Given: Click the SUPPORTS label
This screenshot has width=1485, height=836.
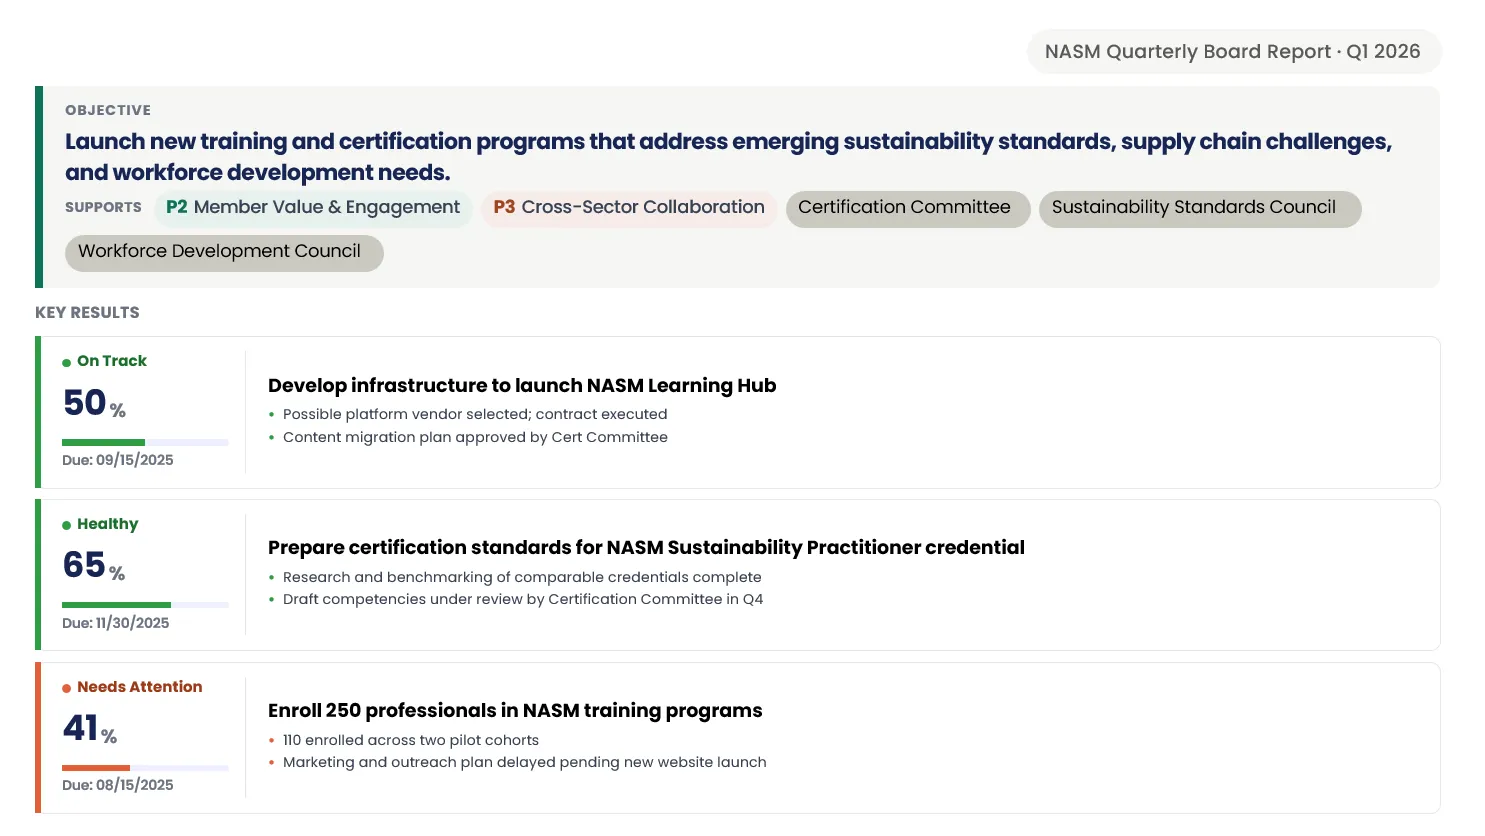Looking at the screenshot, I should (x=103, y=208).
